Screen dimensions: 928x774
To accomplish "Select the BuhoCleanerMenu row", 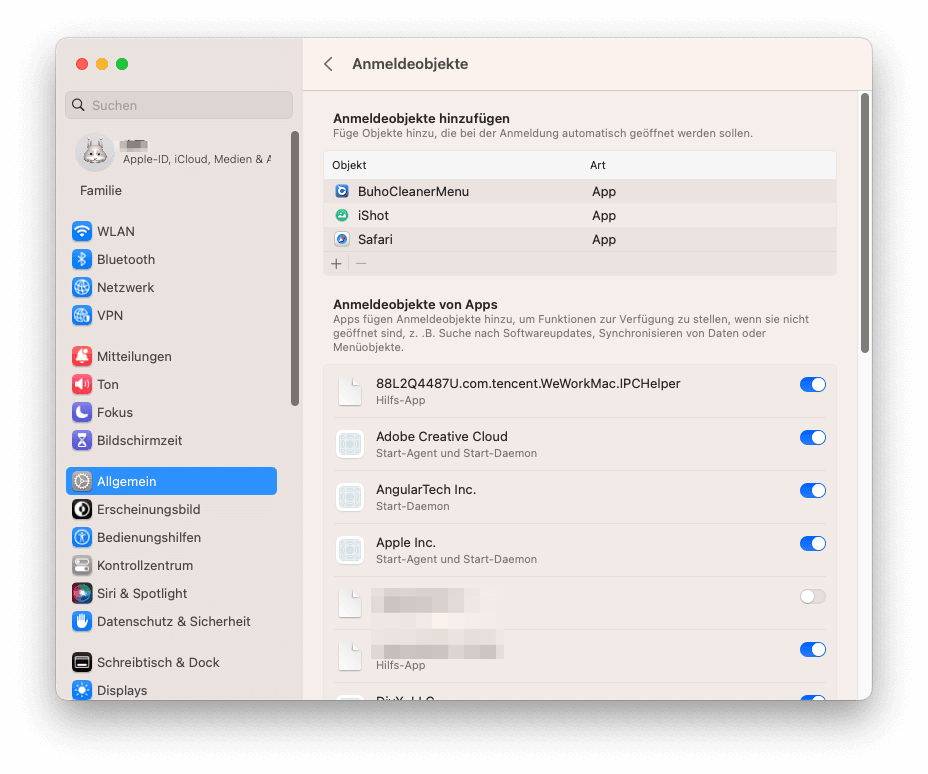I will (x=580, y=191).
